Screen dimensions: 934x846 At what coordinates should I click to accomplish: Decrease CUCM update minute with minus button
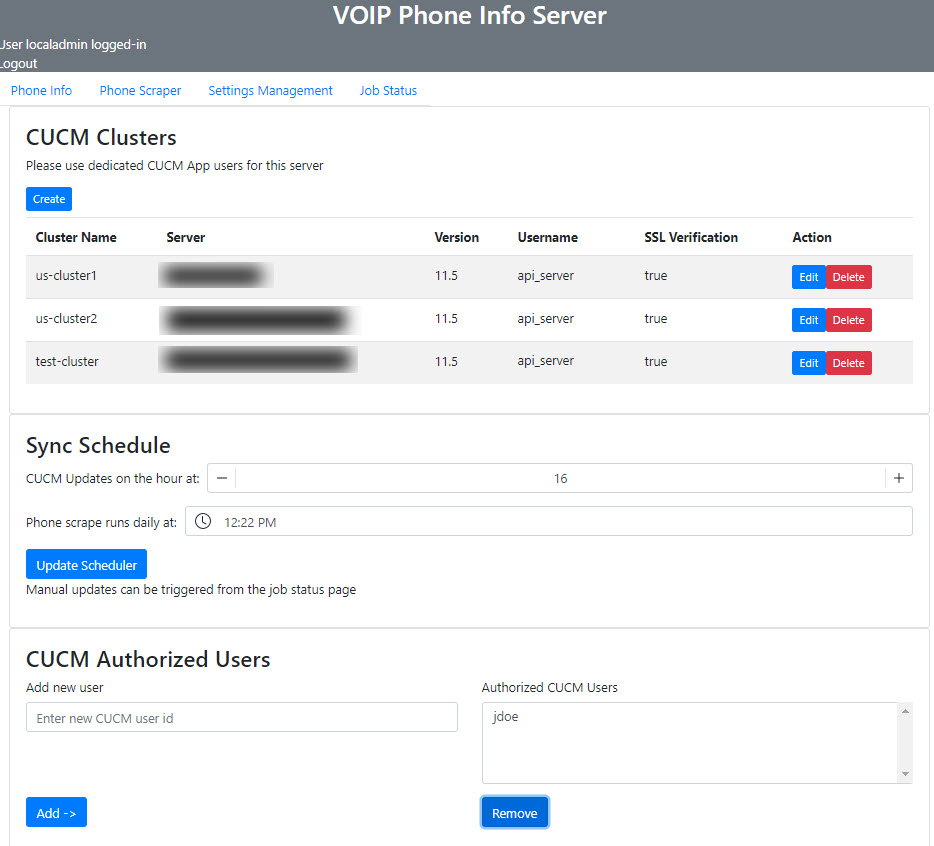pyautogui.click(x=222, y=478)
